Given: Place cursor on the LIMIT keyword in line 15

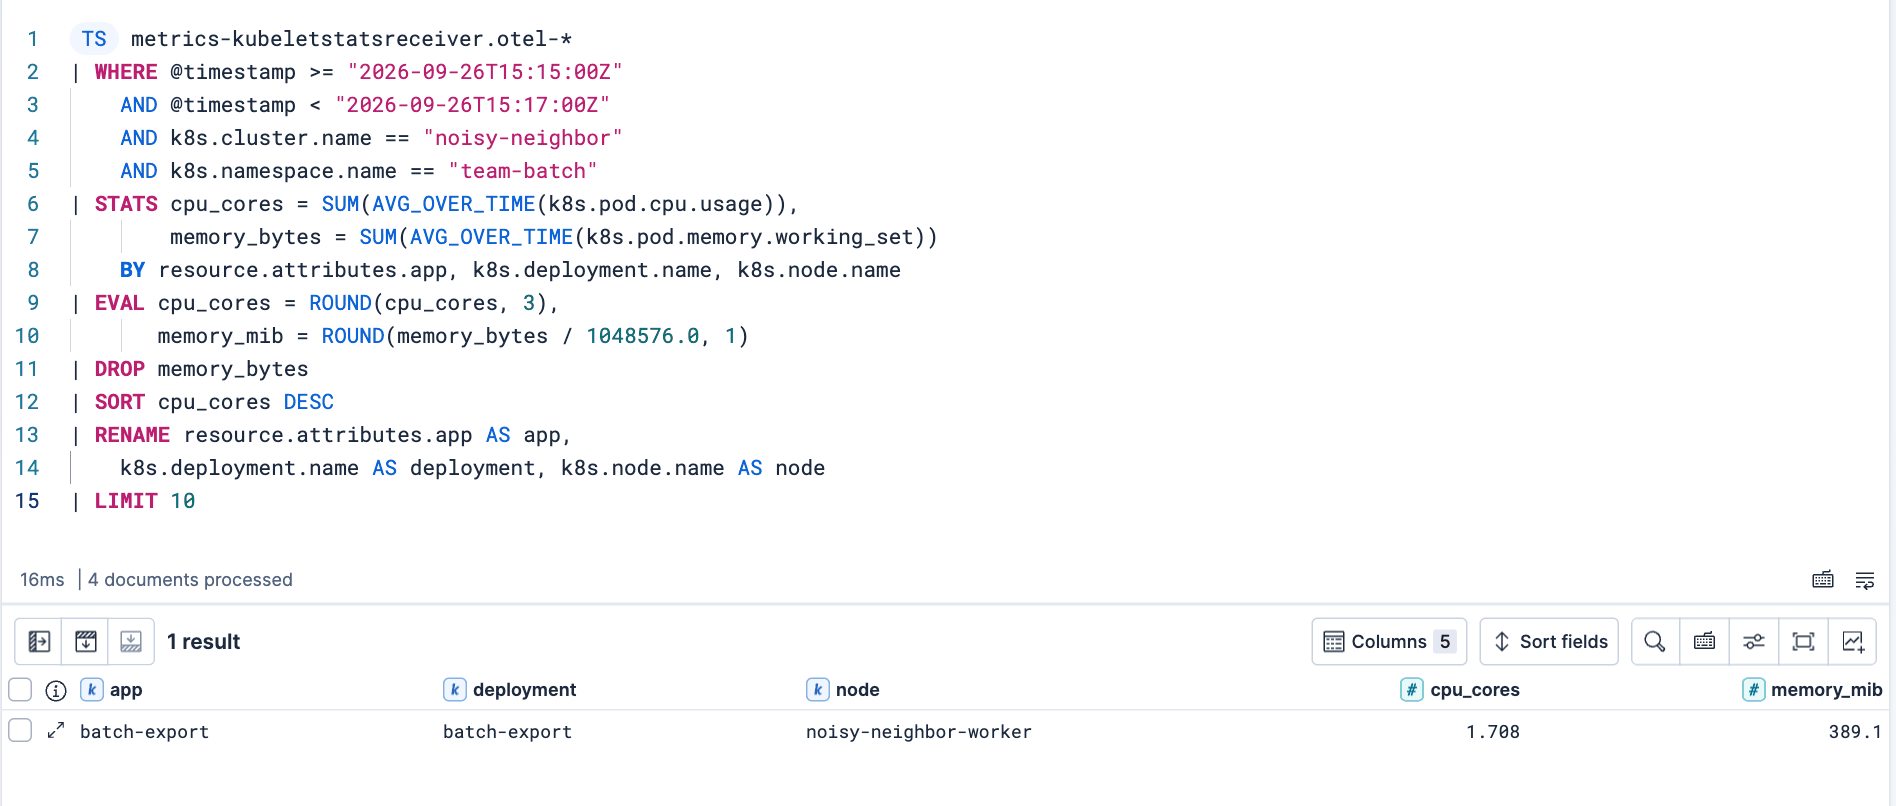Looking at the screenshot, I should coord(126,501).
